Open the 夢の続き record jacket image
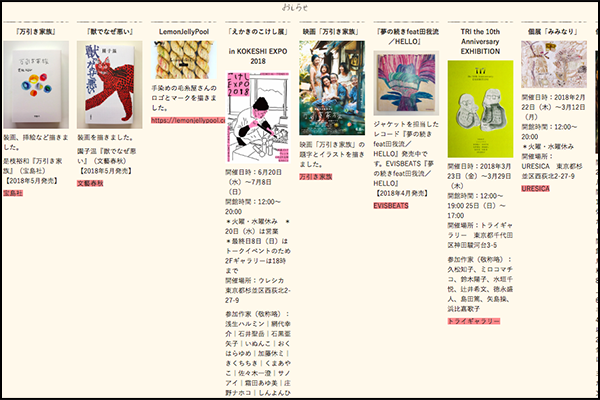 [405, 89]
